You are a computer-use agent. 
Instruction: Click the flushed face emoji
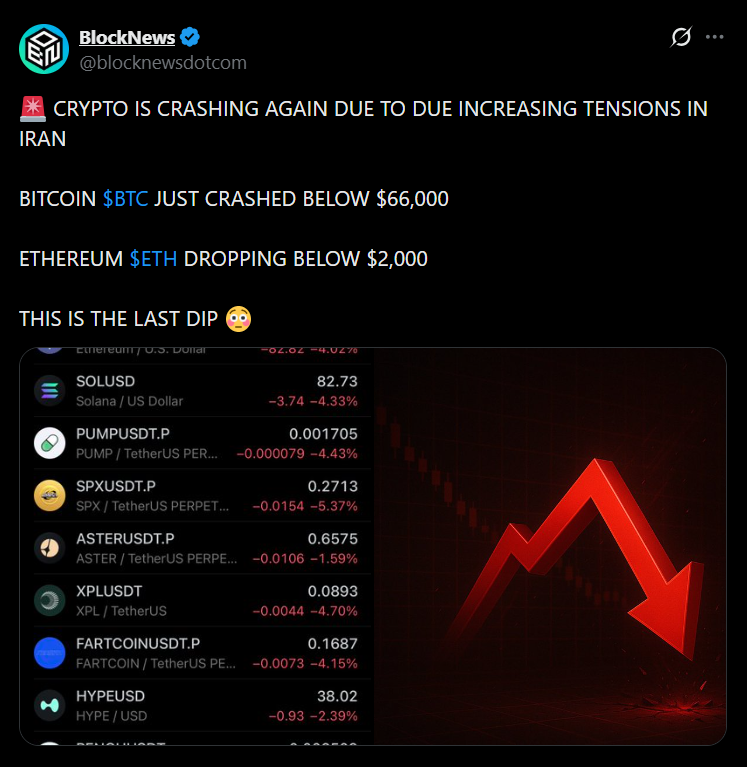point(238,319)
